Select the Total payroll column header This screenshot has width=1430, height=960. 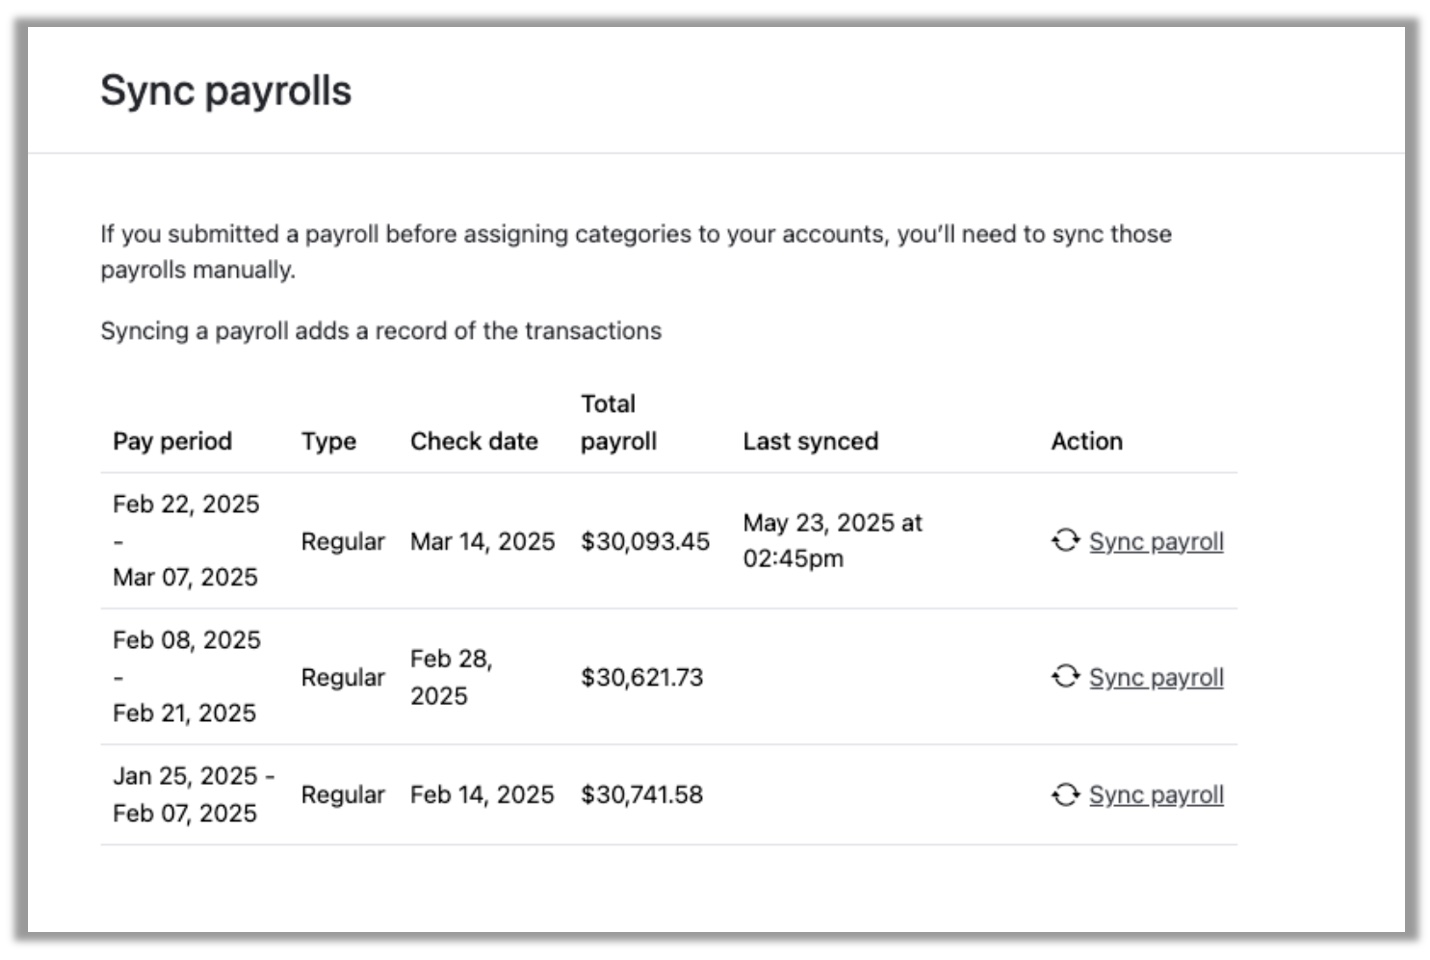pyautogui.click(x=618, y=423)
